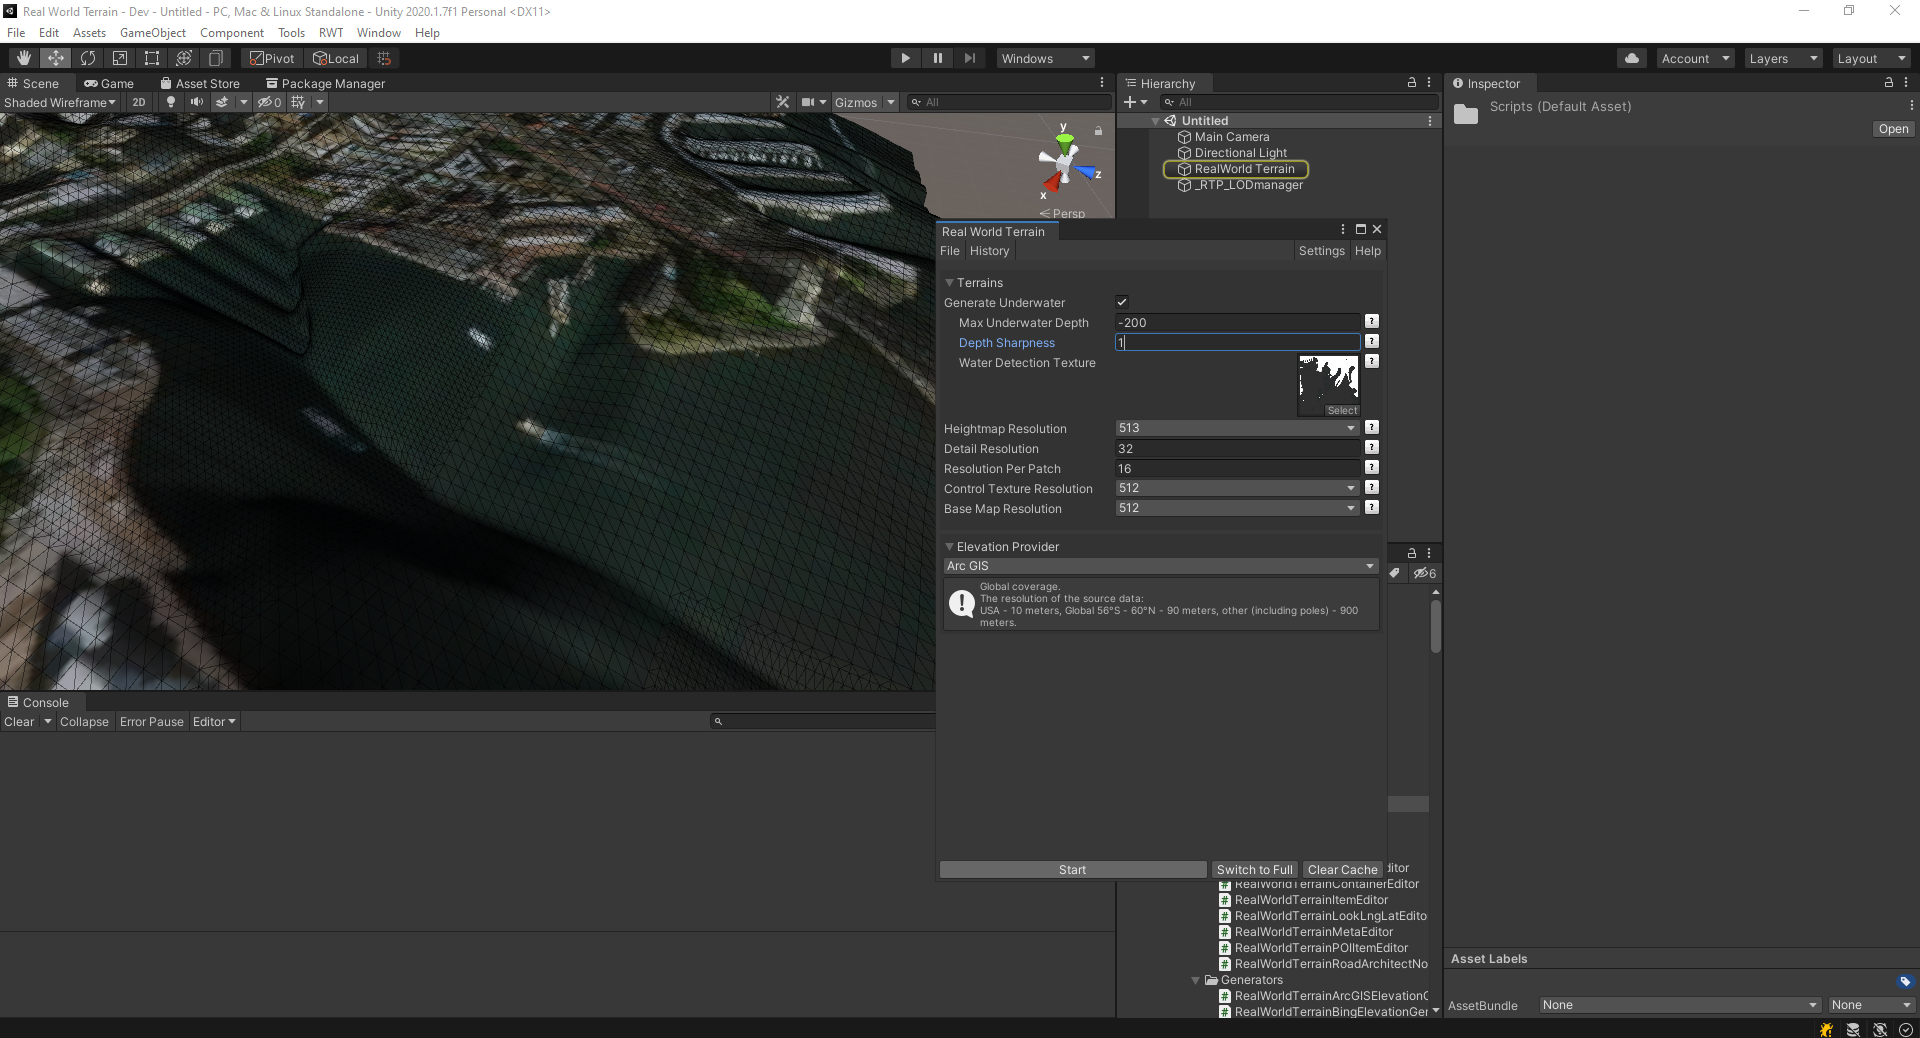Collapse the Terrains section
Image resolution: width=1920 pixels, height=1038 pixels.
pos(950,283)
